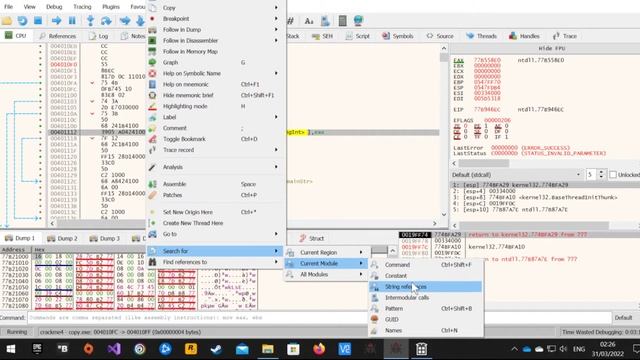This screenshot has width=640, height=360.
Task: Choose the Pattern search option
Action: (x=426, y=309)
